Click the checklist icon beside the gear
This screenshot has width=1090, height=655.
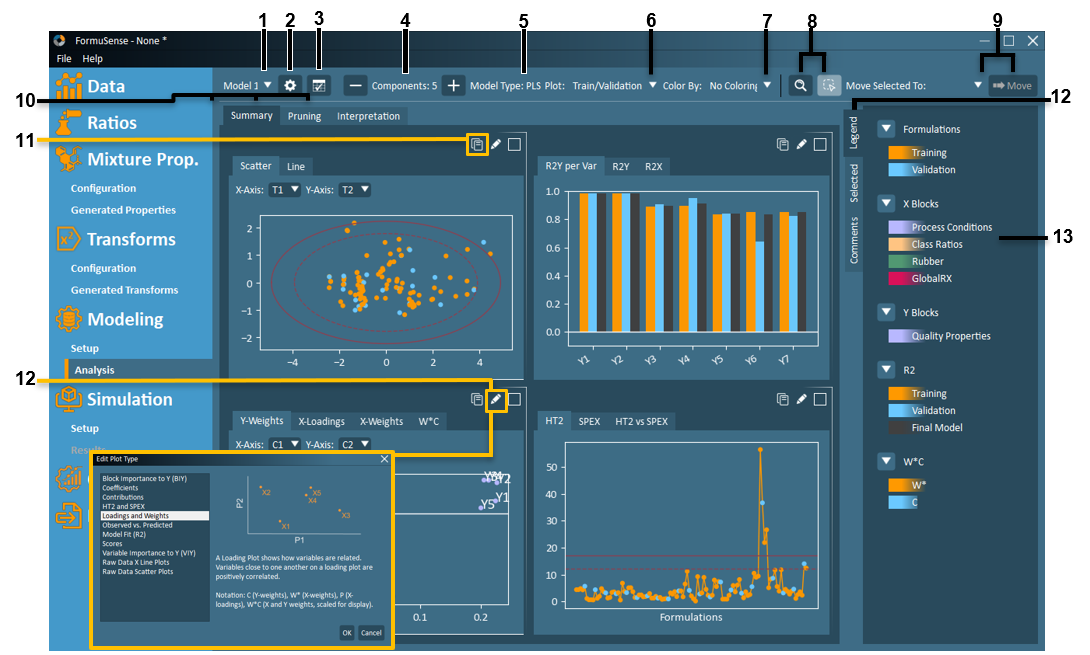[x=318, y=86]
